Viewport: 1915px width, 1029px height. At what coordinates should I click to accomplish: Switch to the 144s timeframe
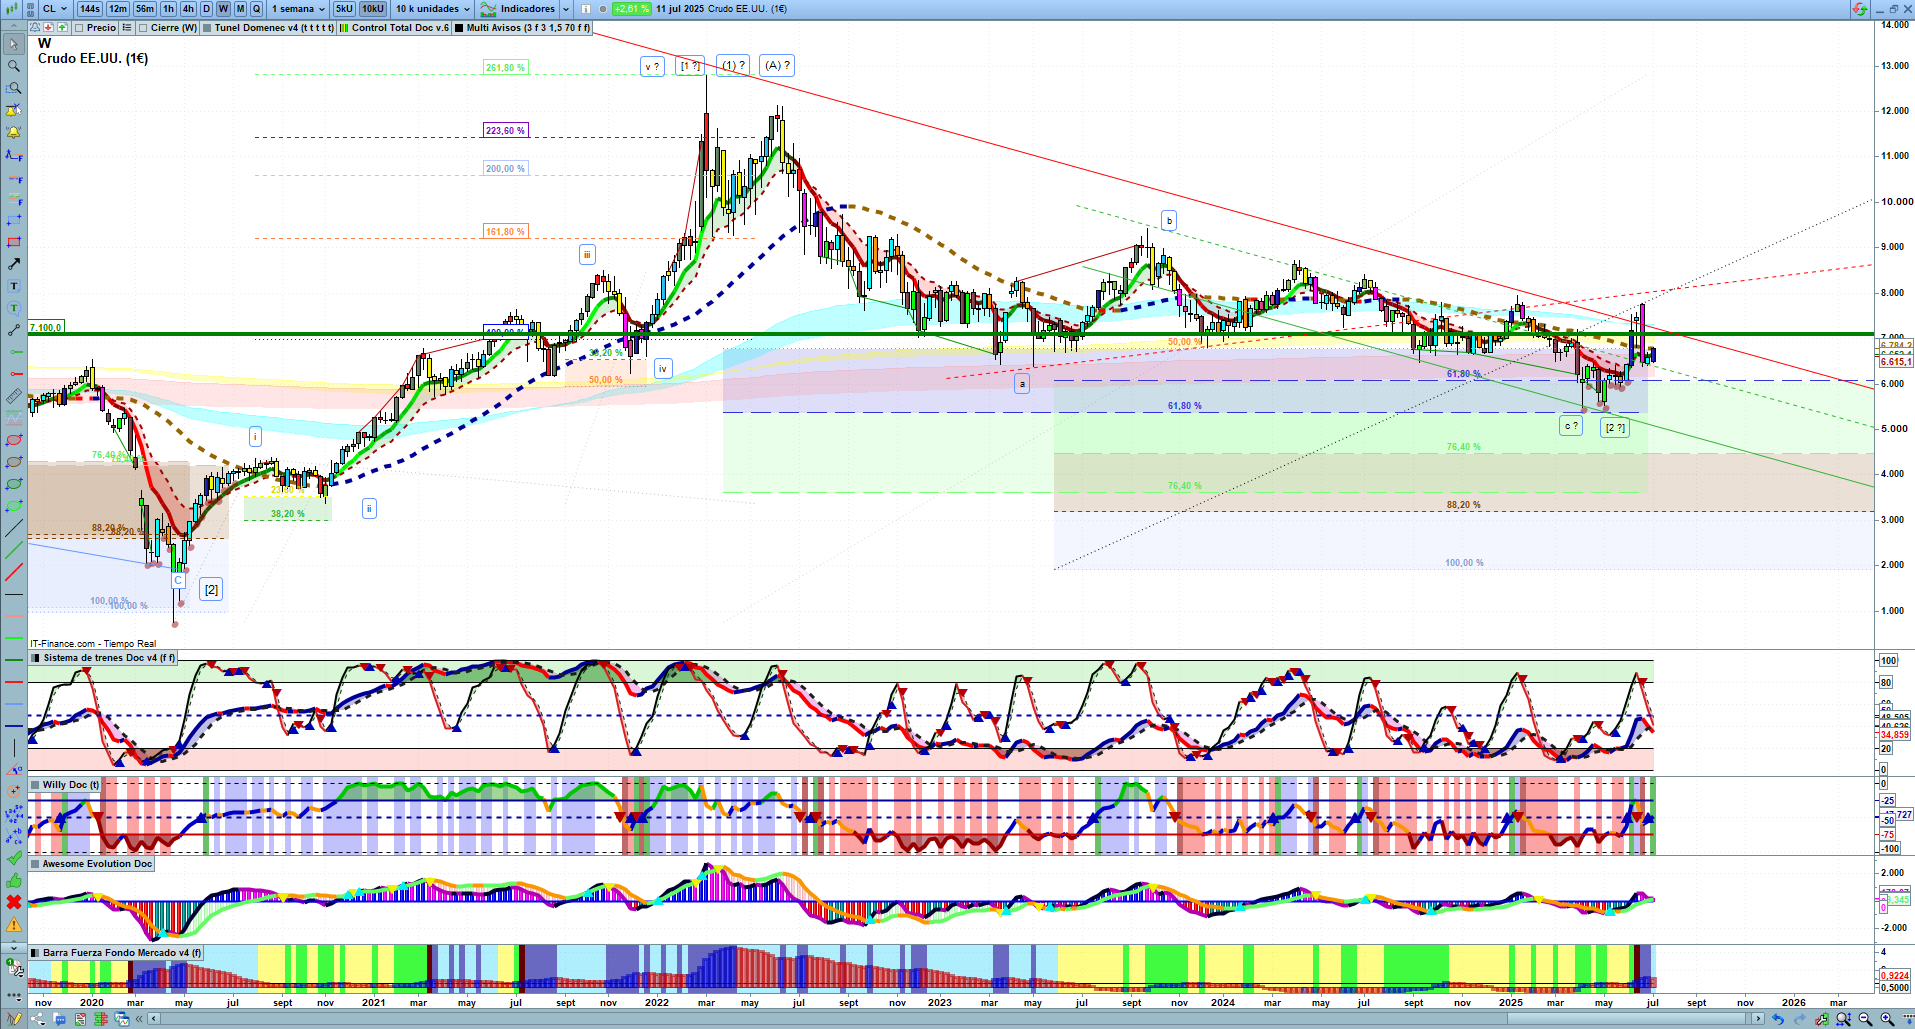90,9
